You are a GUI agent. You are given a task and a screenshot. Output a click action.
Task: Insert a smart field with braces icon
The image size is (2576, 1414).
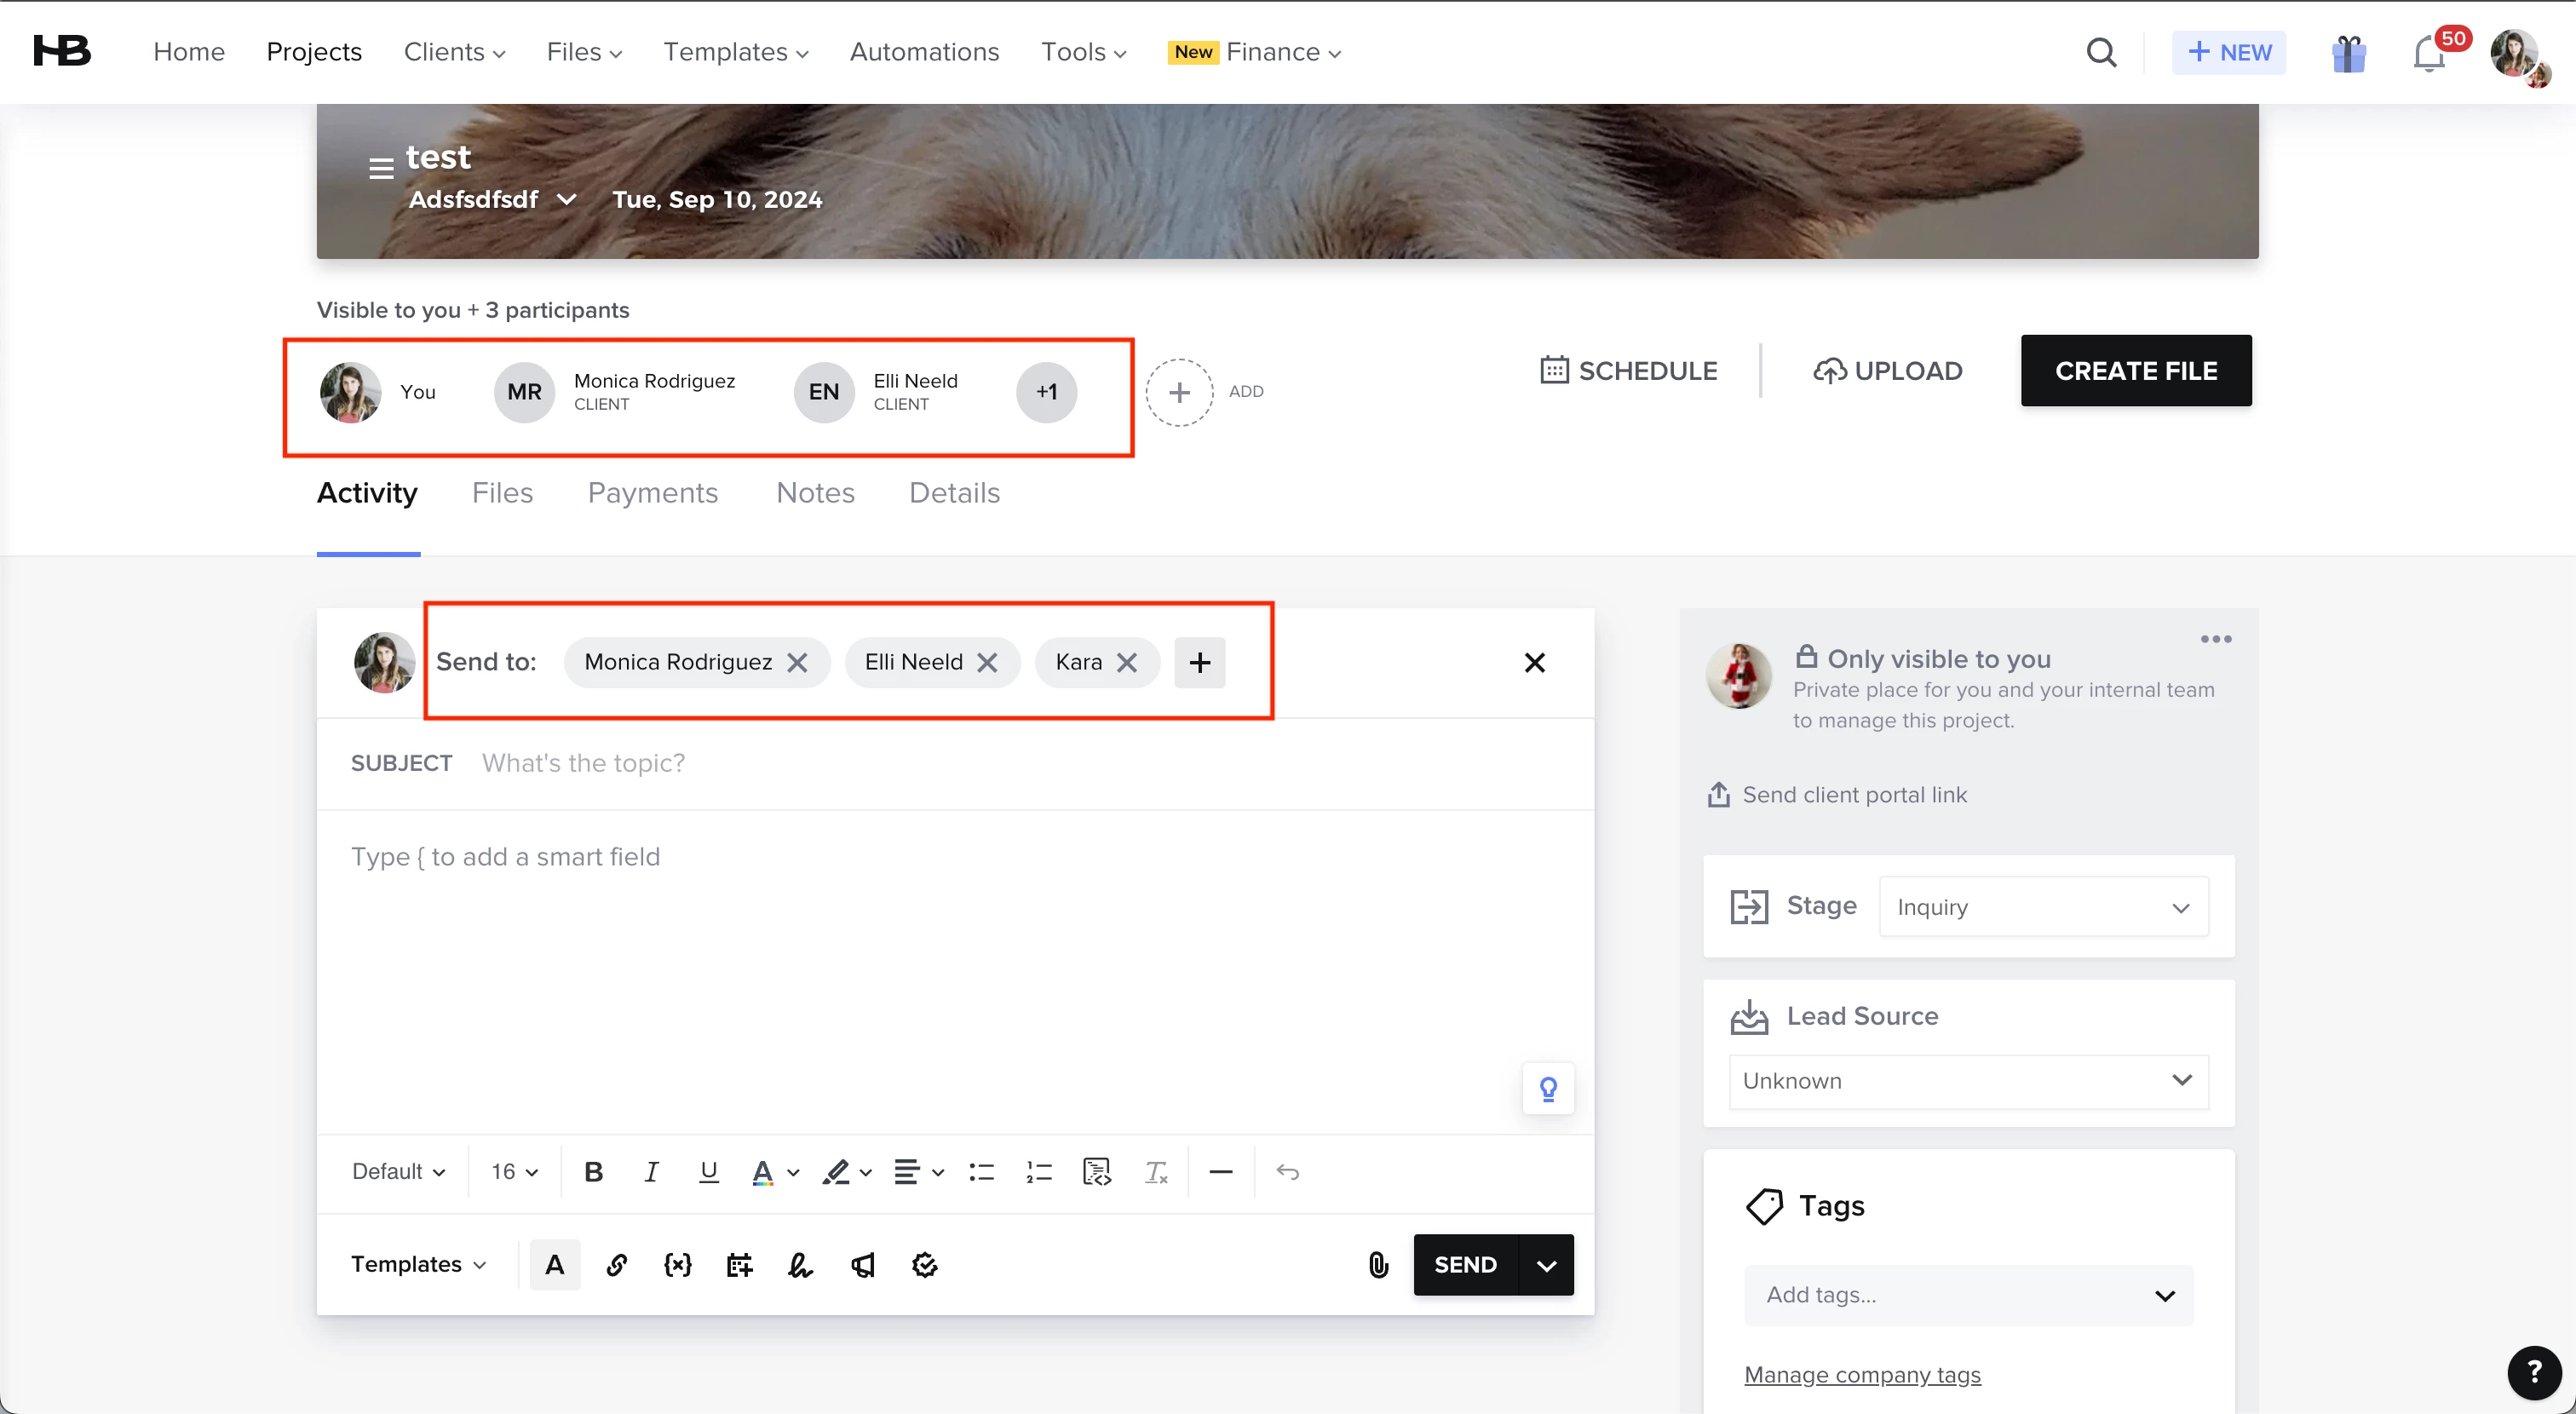coord(678,1265)
